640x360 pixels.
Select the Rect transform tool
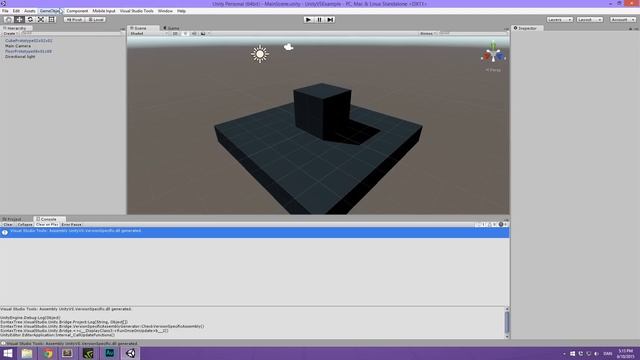point(51,20)
